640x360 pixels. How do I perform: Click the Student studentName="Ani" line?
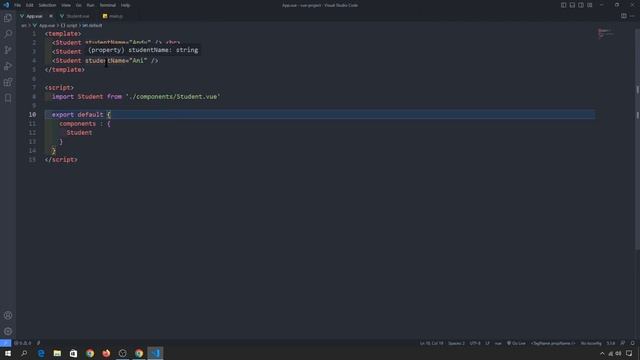[105, 61]
